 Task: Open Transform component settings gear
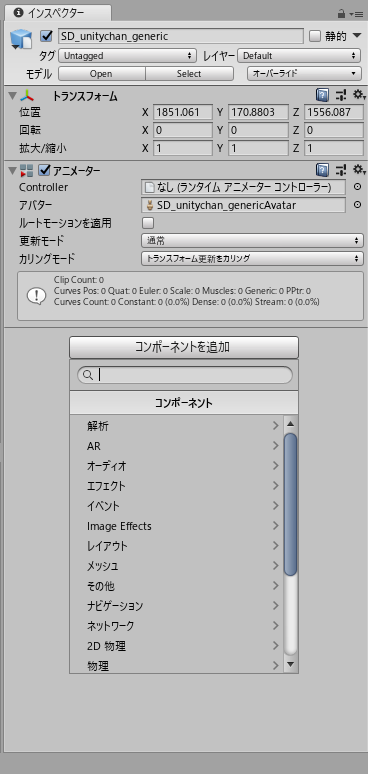359,95
